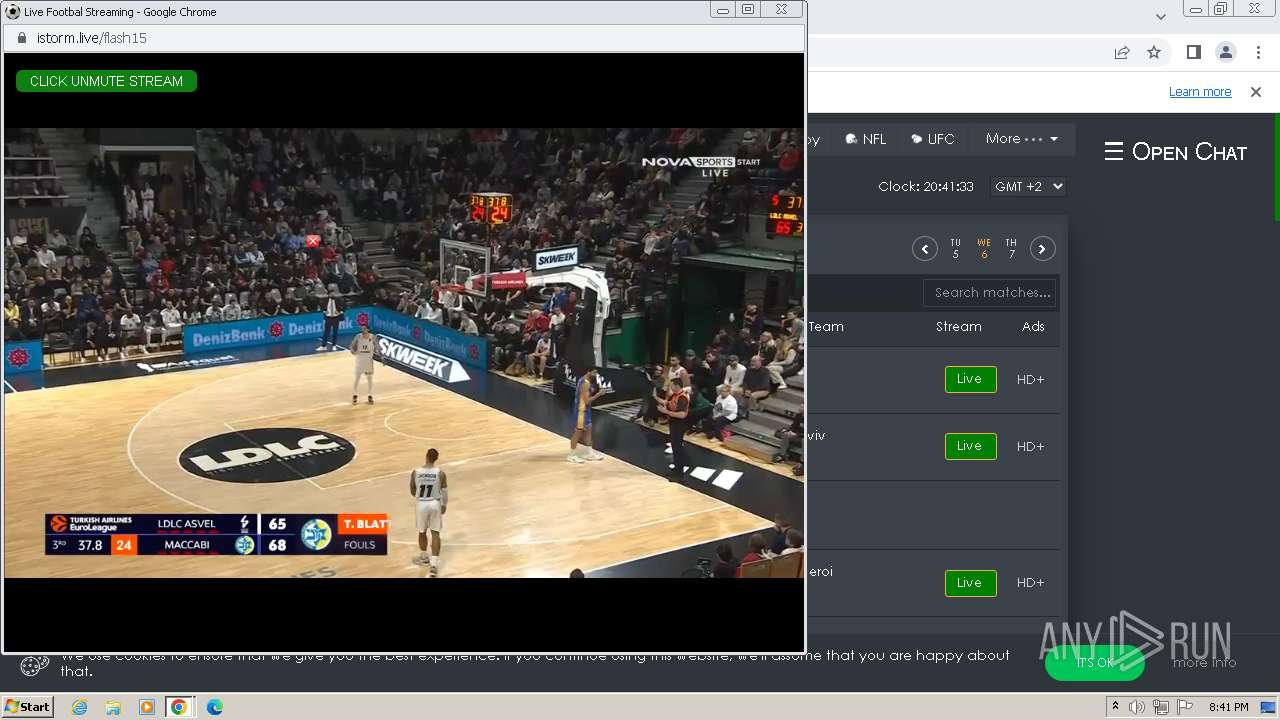The image size is (1280, 720).
Task: Click the Ads column header
Action: 1033,327
